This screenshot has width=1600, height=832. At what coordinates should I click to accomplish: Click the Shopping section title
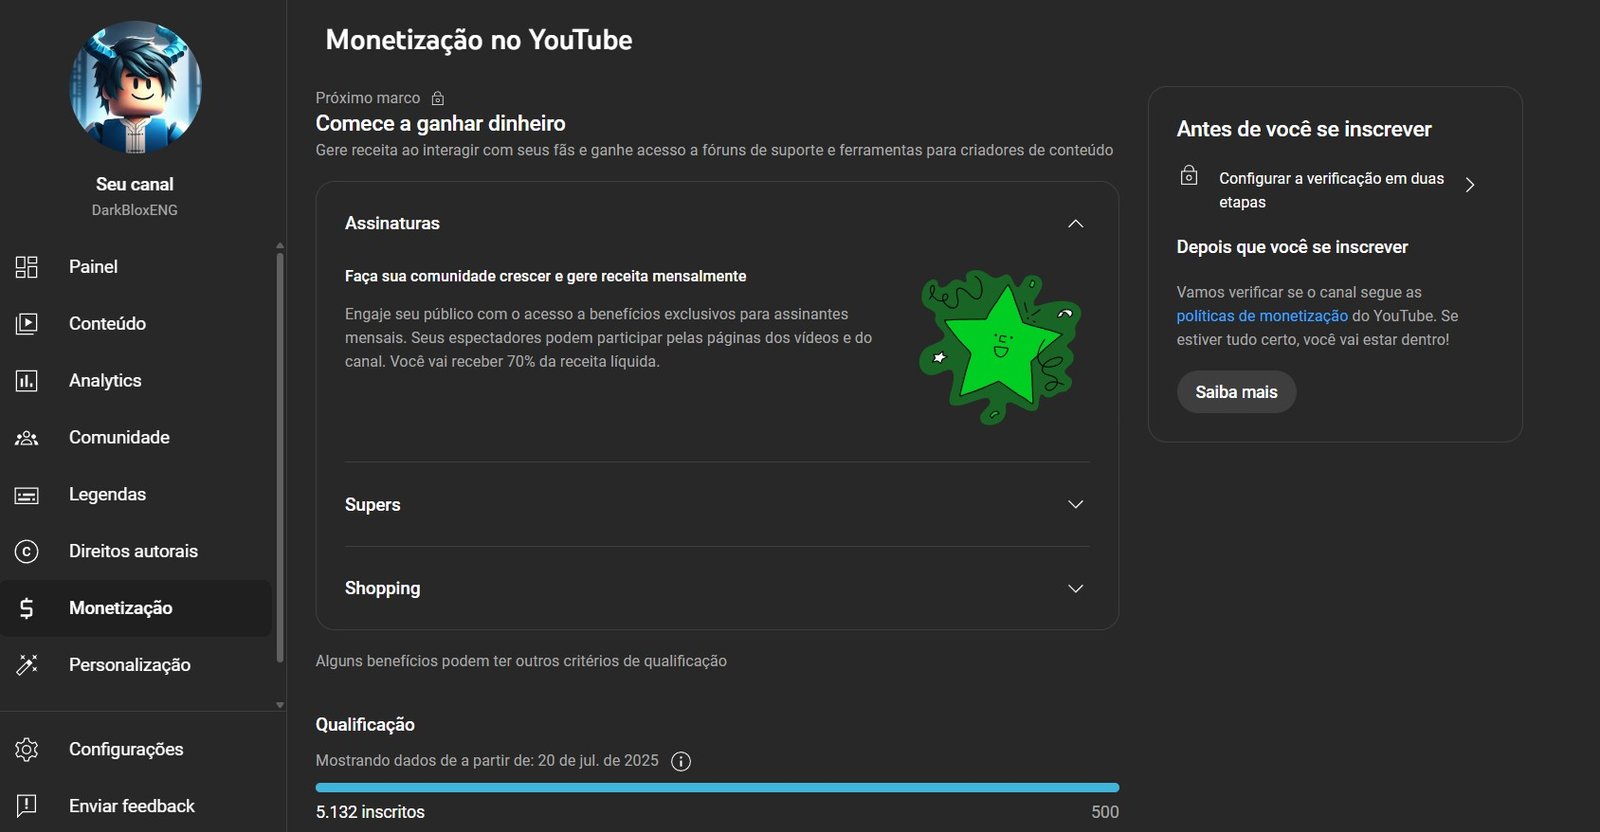(x=382, y=588)
